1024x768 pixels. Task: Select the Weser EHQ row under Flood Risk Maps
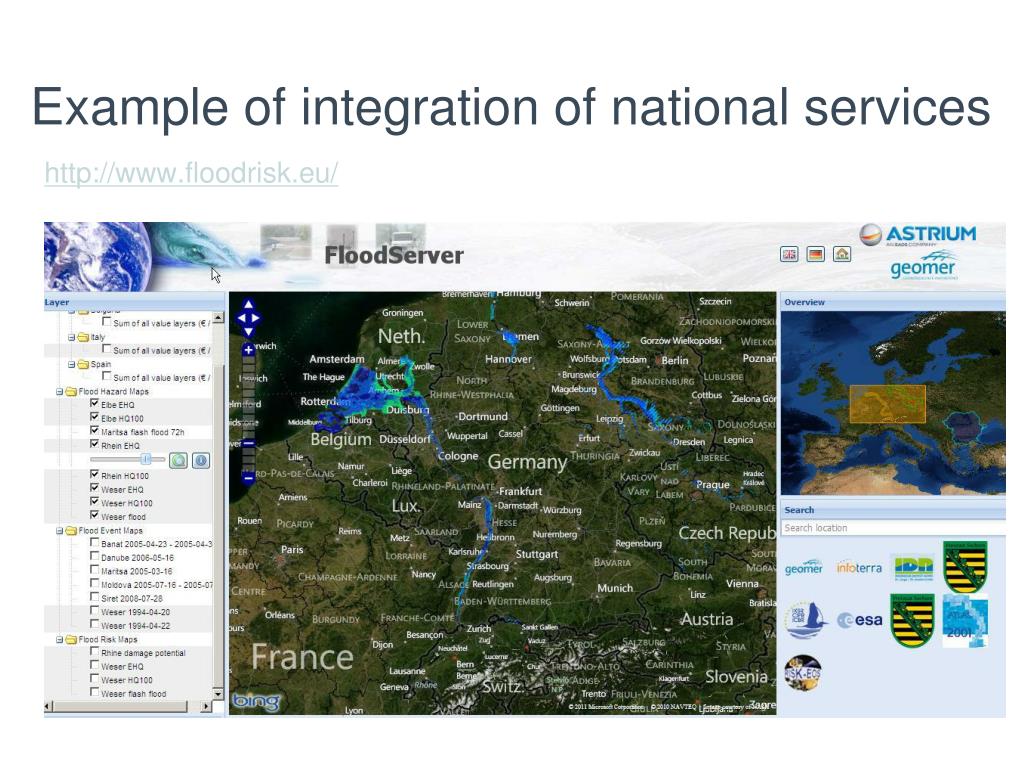click(129, 666)
